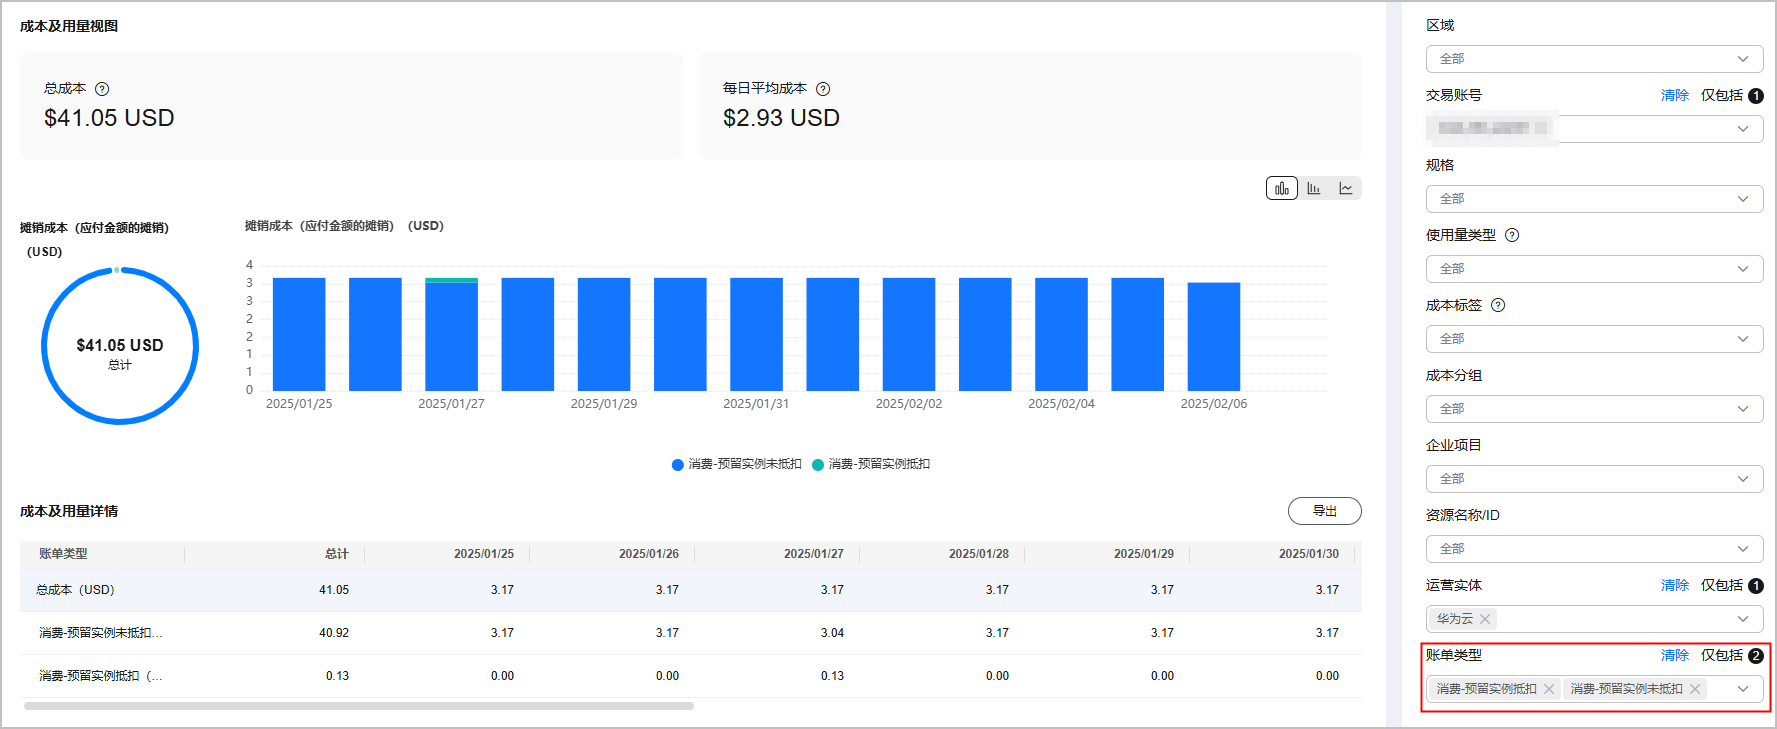
Task: Click the 2025/01/27 bar with green segment
Action: (x=451, y=334)
